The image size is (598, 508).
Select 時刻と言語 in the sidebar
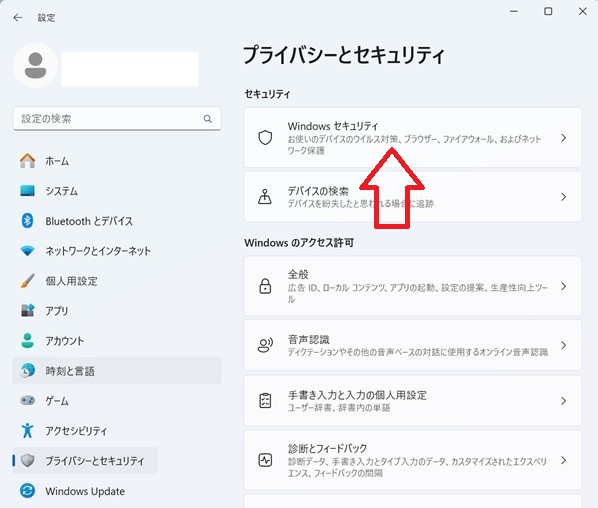117,370
